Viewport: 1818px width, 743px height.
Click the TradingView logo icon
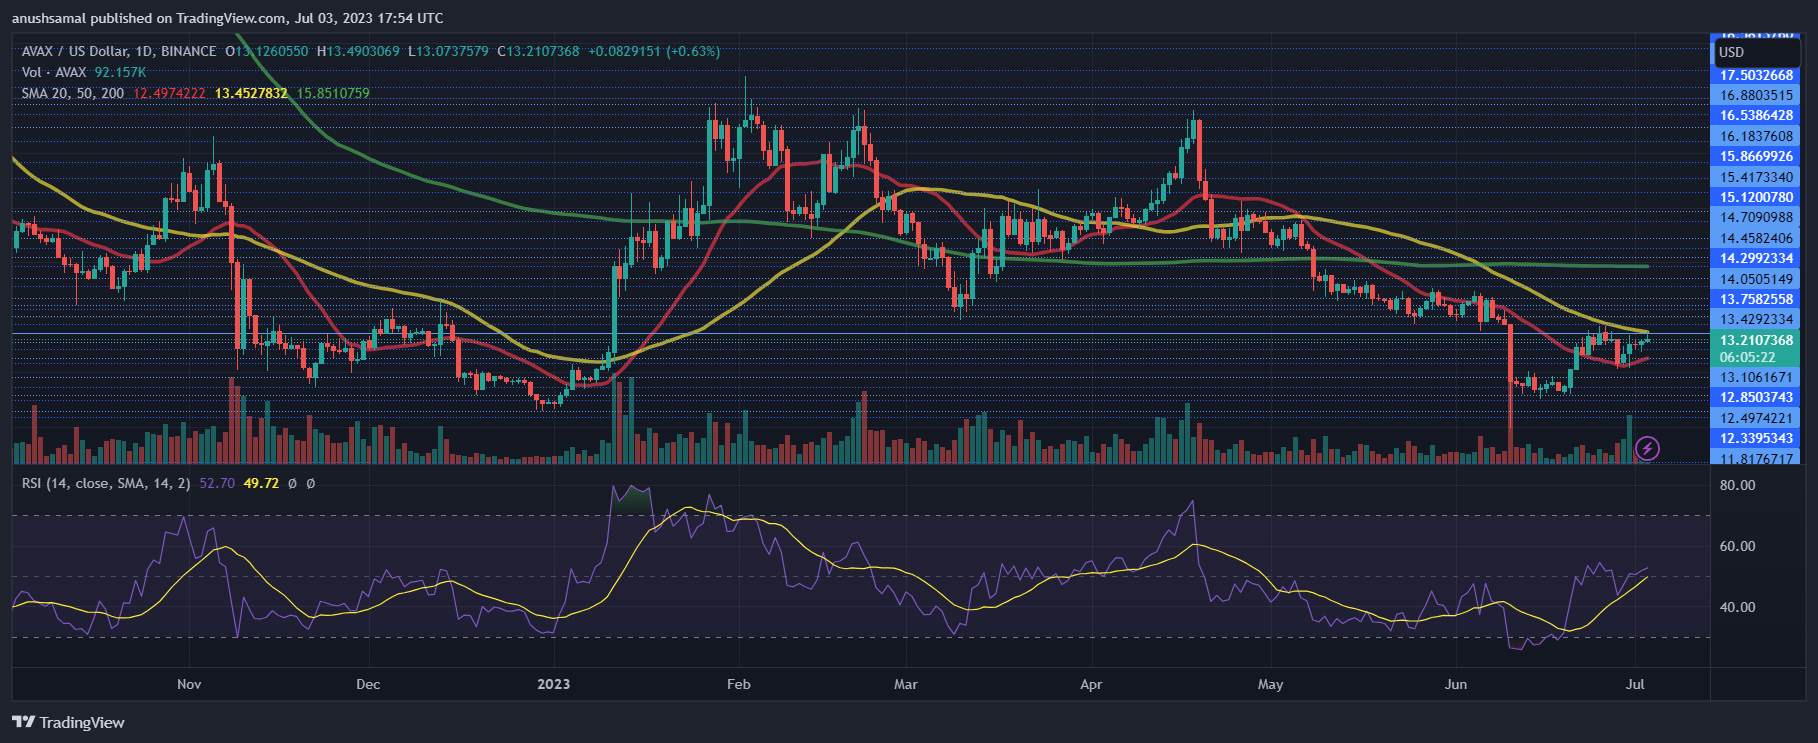click(x=23, y=722)
